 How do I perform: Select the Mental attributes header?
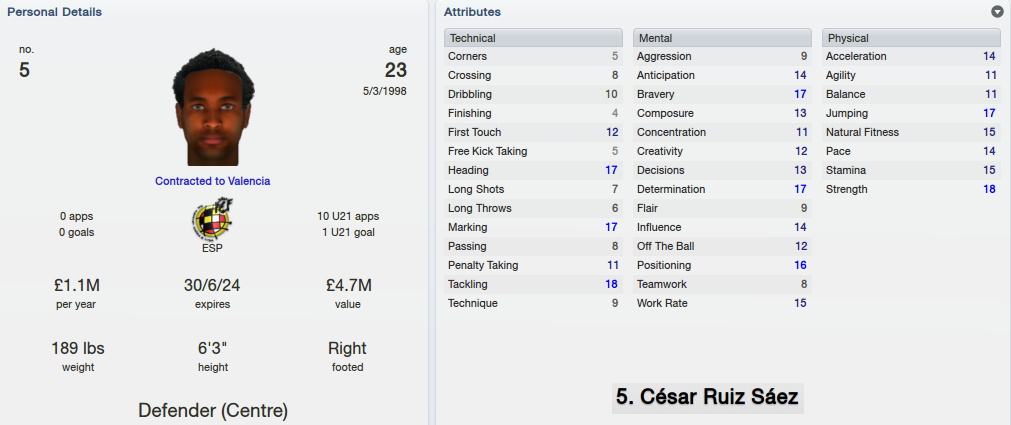pyautogui.click(x=722, y=38)
